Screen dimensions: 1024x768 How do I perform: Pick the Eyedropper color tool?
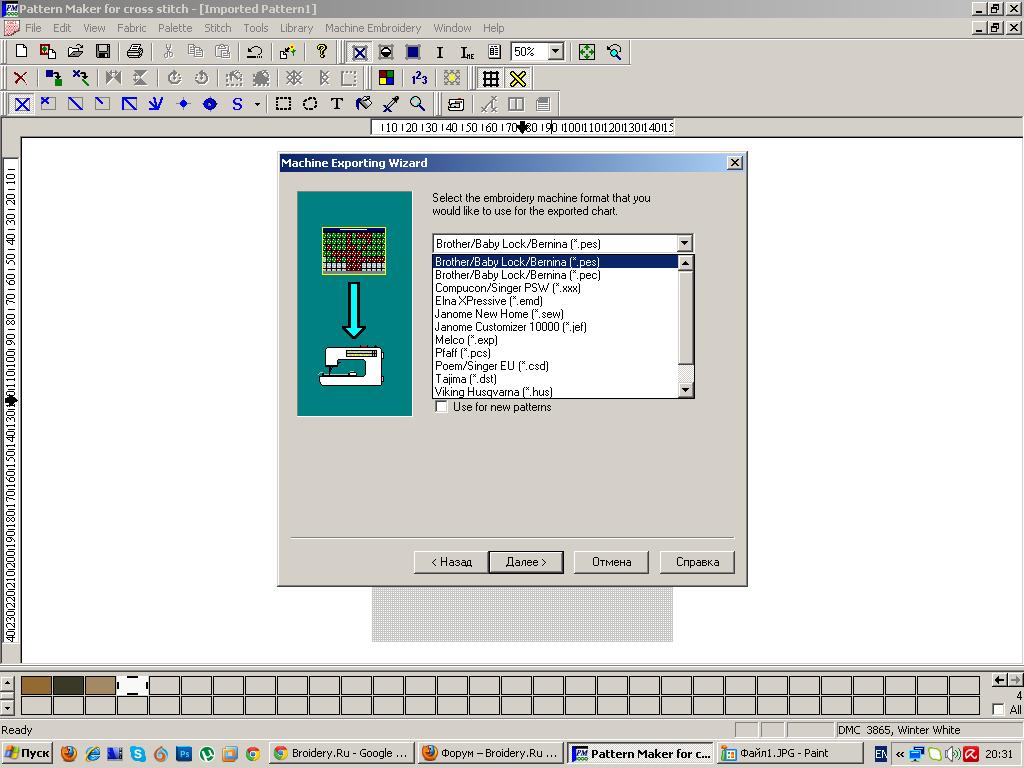click(391, 104)
